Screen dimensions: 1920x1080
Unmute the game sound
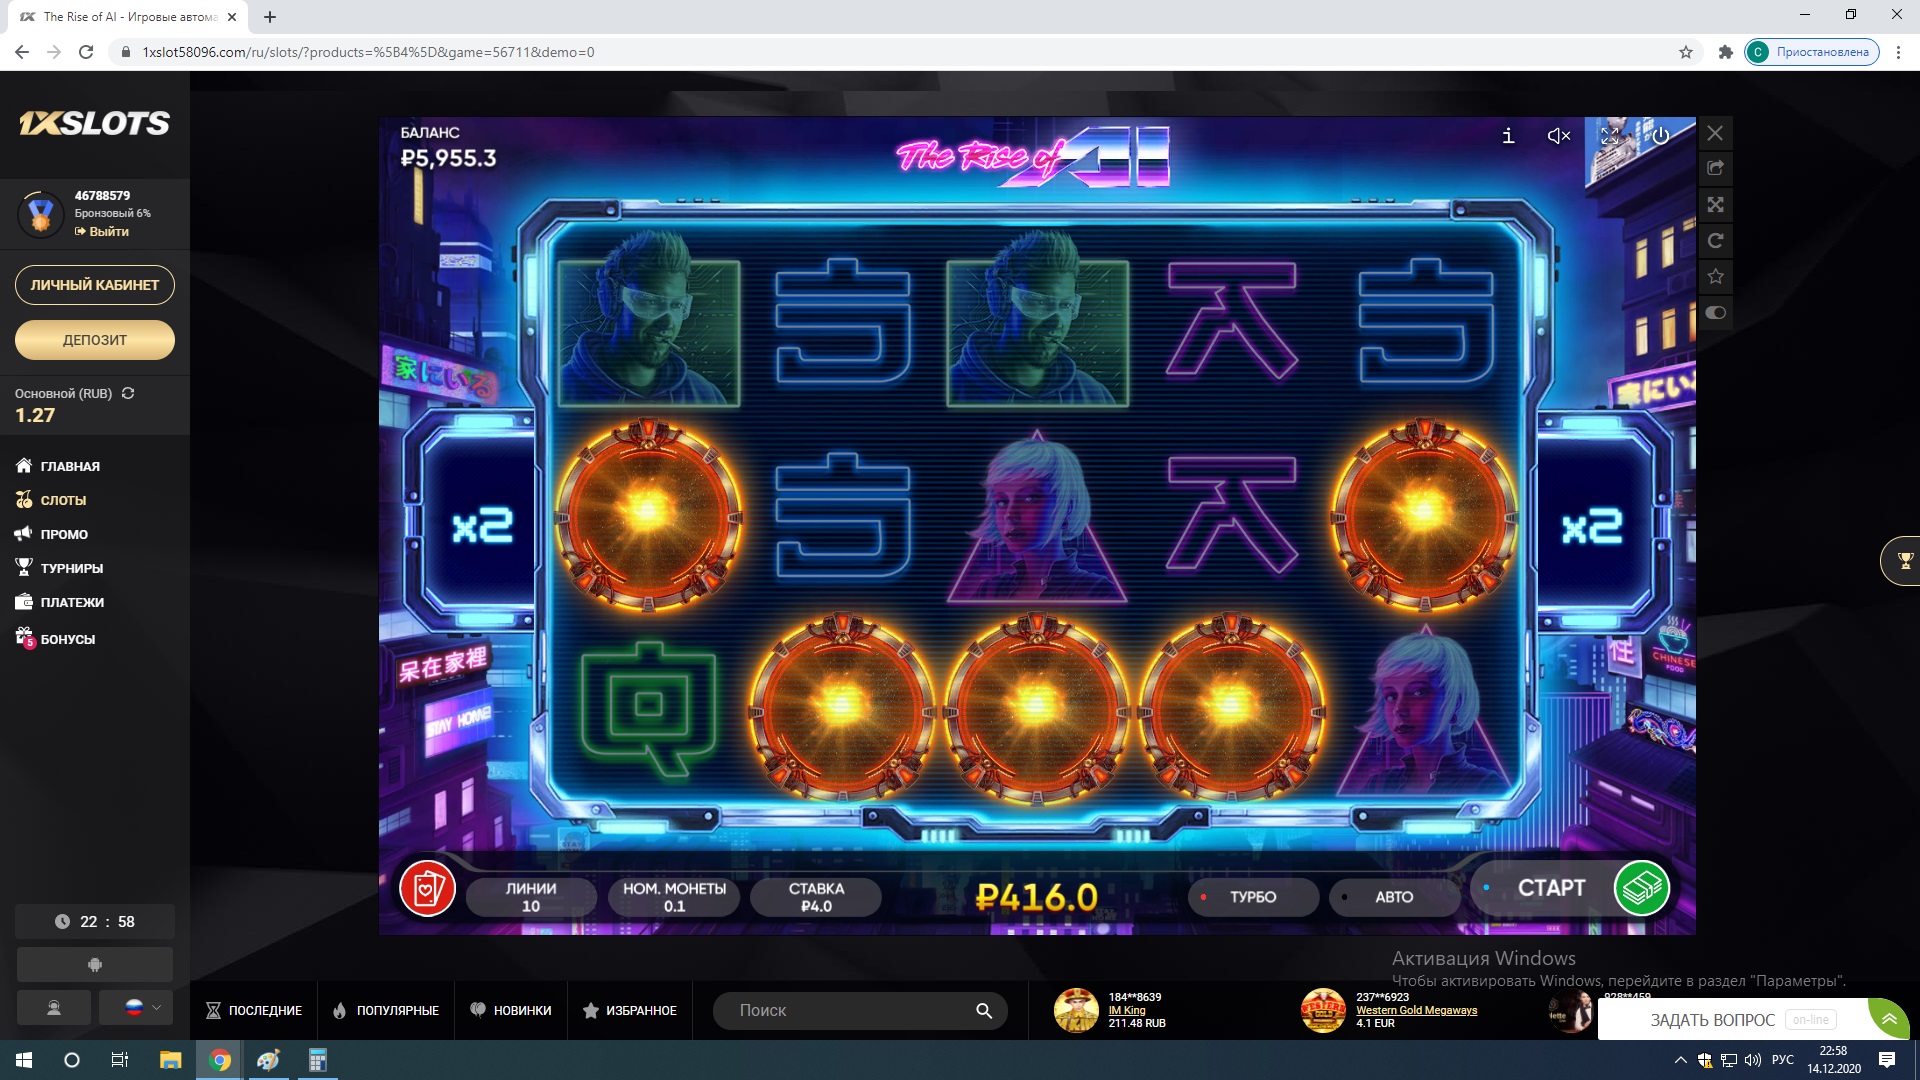point(1558,136)
